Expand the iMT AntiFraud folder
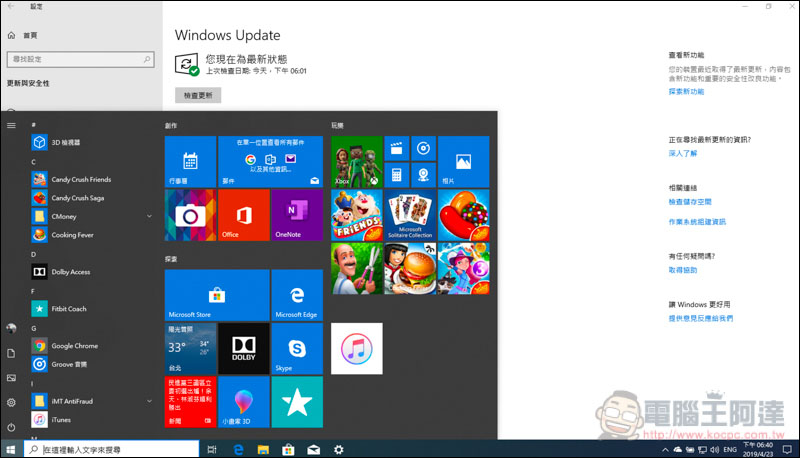 (x=92, y=401)
